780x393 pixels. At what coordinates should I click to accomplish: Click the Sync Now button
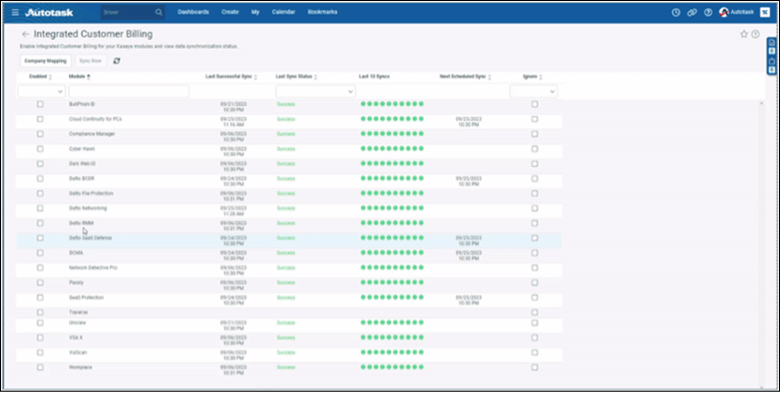pyautogui.click(x=90, y=61)
